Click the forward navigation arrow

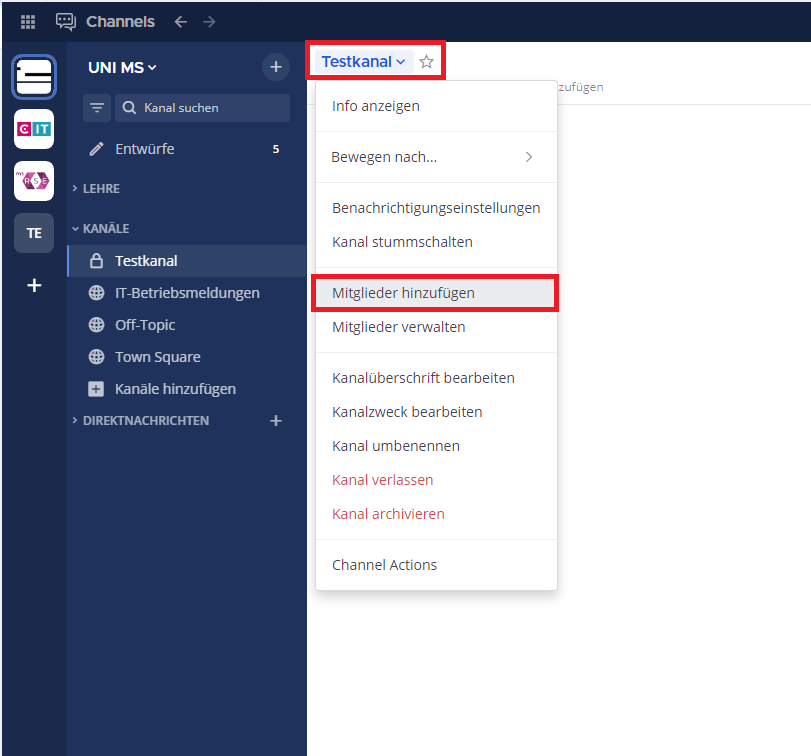(x=209, y=21)
